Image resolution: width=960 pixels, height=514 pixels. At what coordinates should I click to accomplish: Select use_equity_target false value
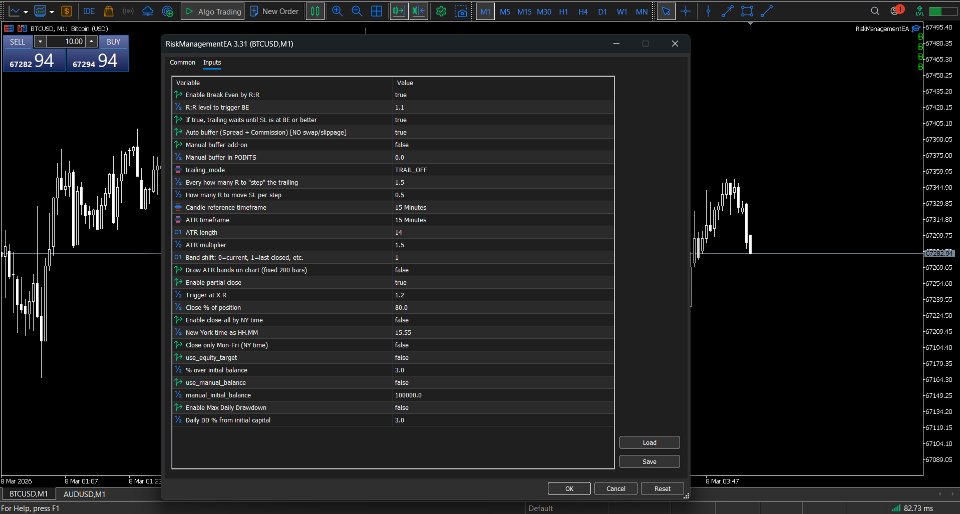pyautogui.click(x=503, y=357)
